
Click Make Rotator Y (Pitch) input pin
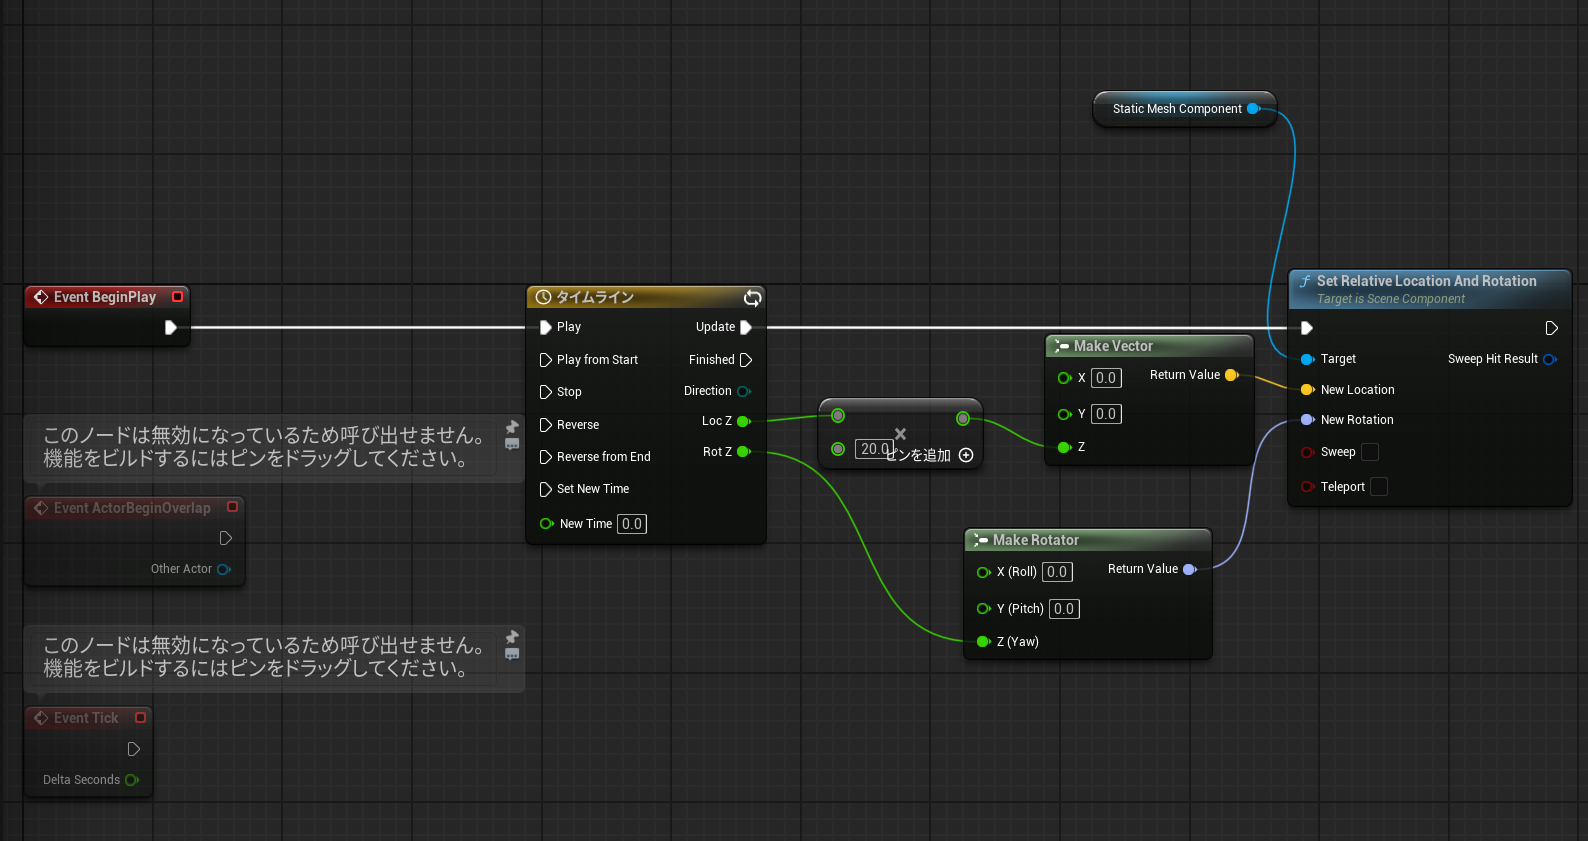tap(984, 608)
